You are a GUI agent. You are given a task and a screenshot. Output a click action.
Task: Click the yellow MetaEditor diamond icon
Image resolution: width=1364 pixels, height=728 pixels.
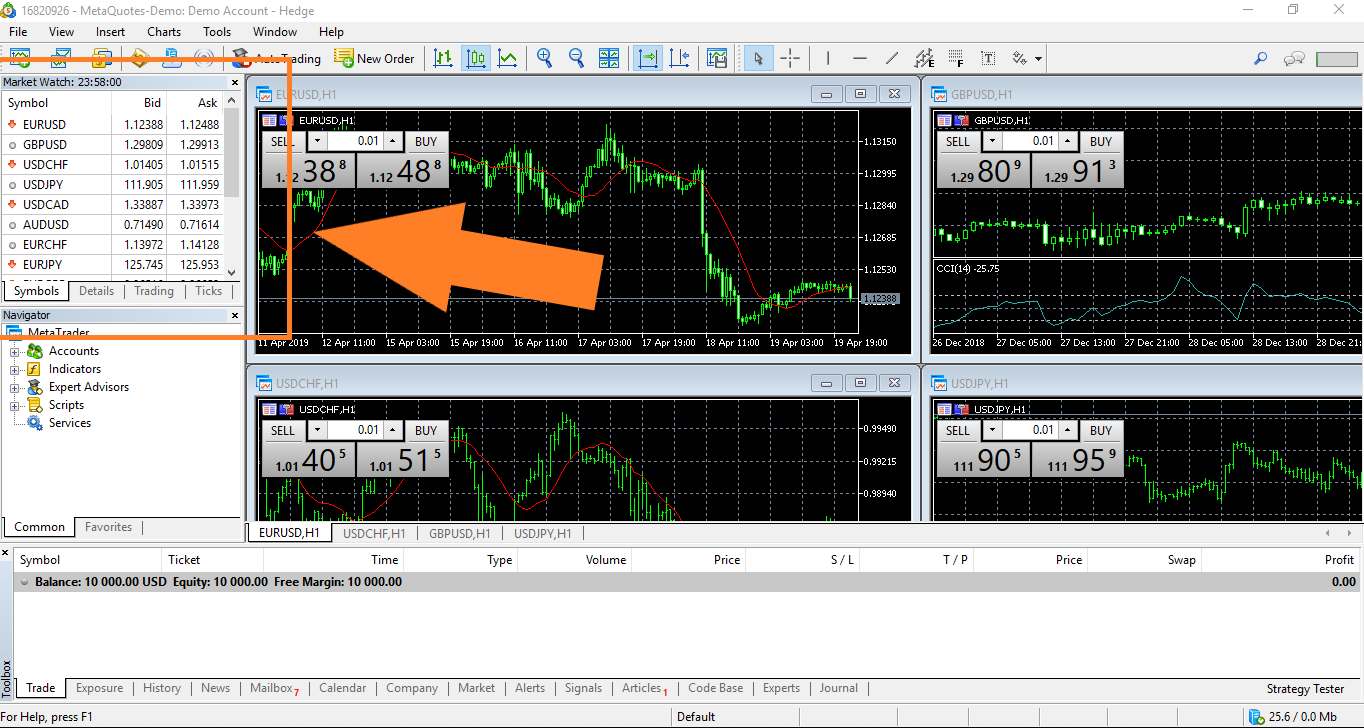(139, 58)
